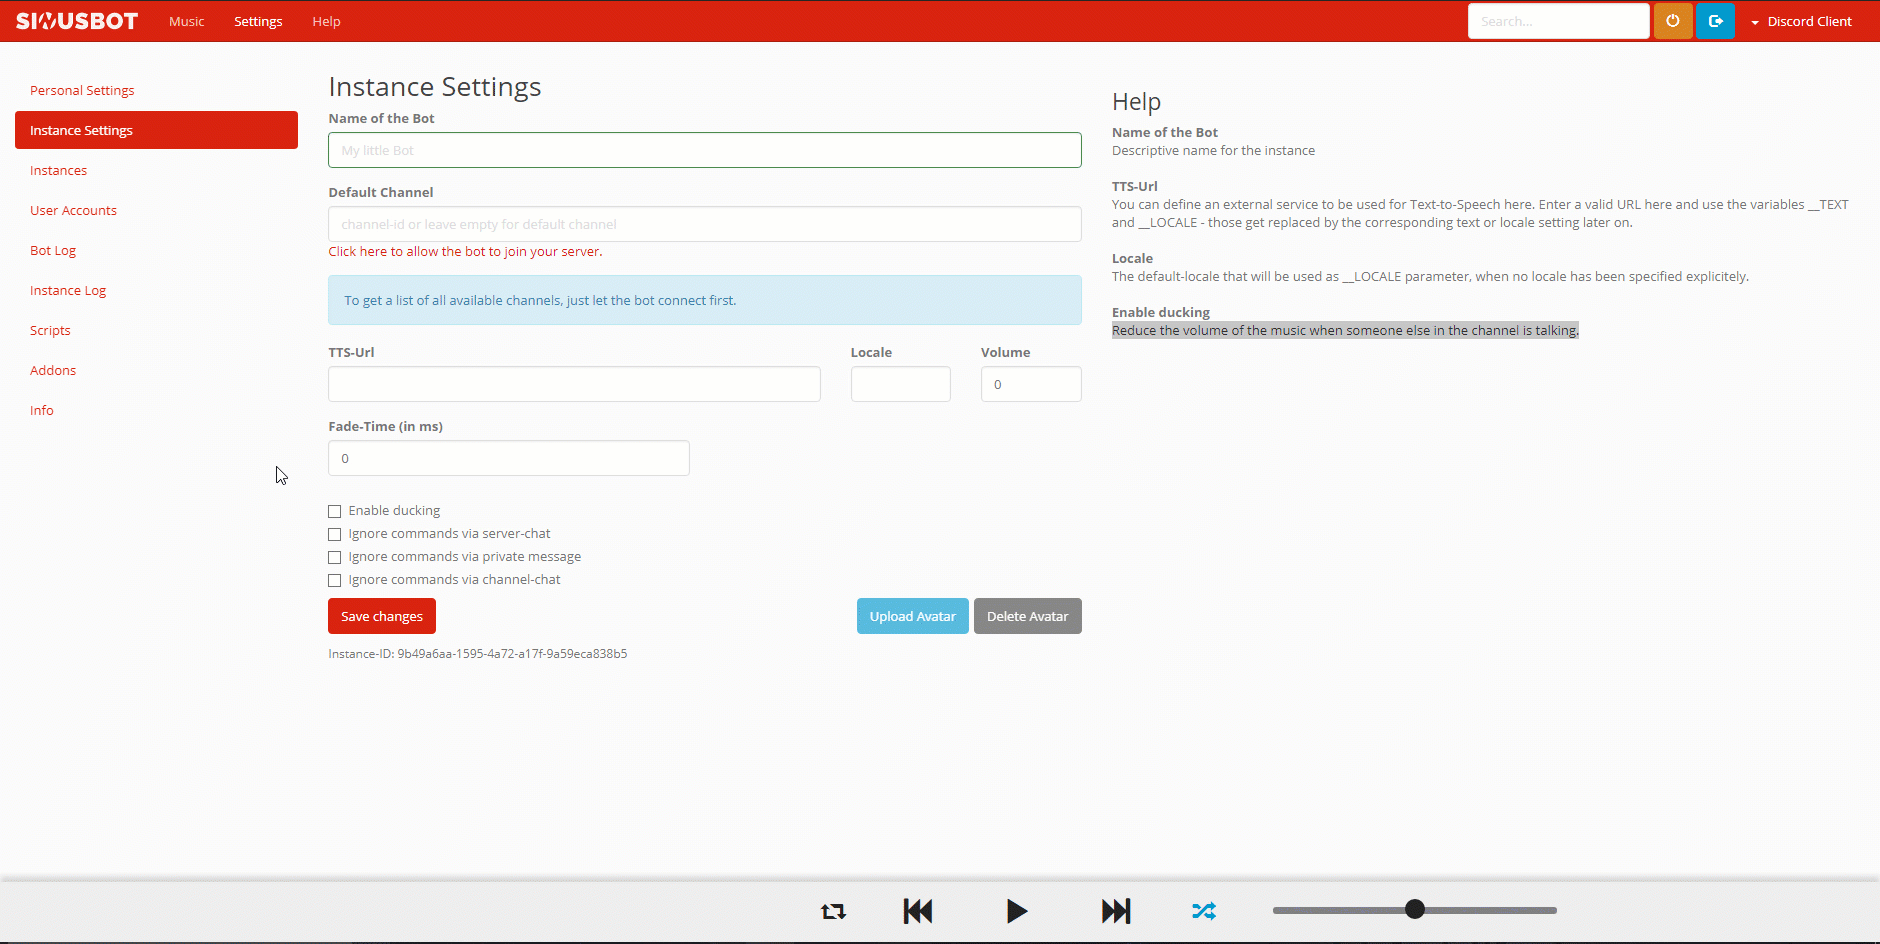Image resolution: width=1880 pixels, height=944 pixels.
Task: View the Instance Log
Action: click(156, 290)
